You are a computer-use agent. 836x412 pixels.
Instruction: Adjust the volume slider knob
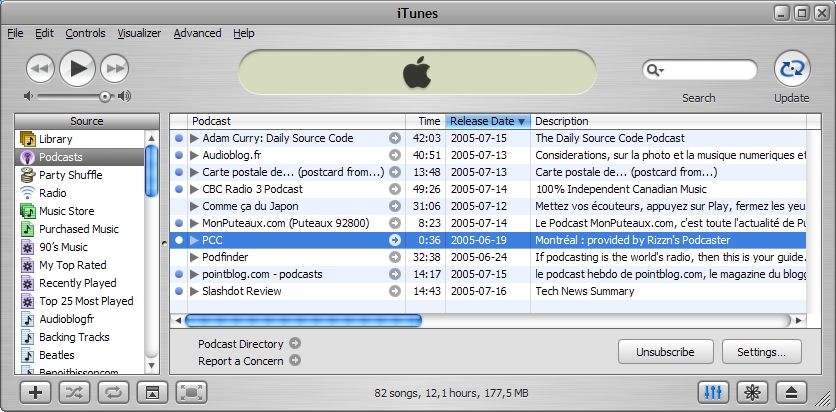(x=105, y=96)
